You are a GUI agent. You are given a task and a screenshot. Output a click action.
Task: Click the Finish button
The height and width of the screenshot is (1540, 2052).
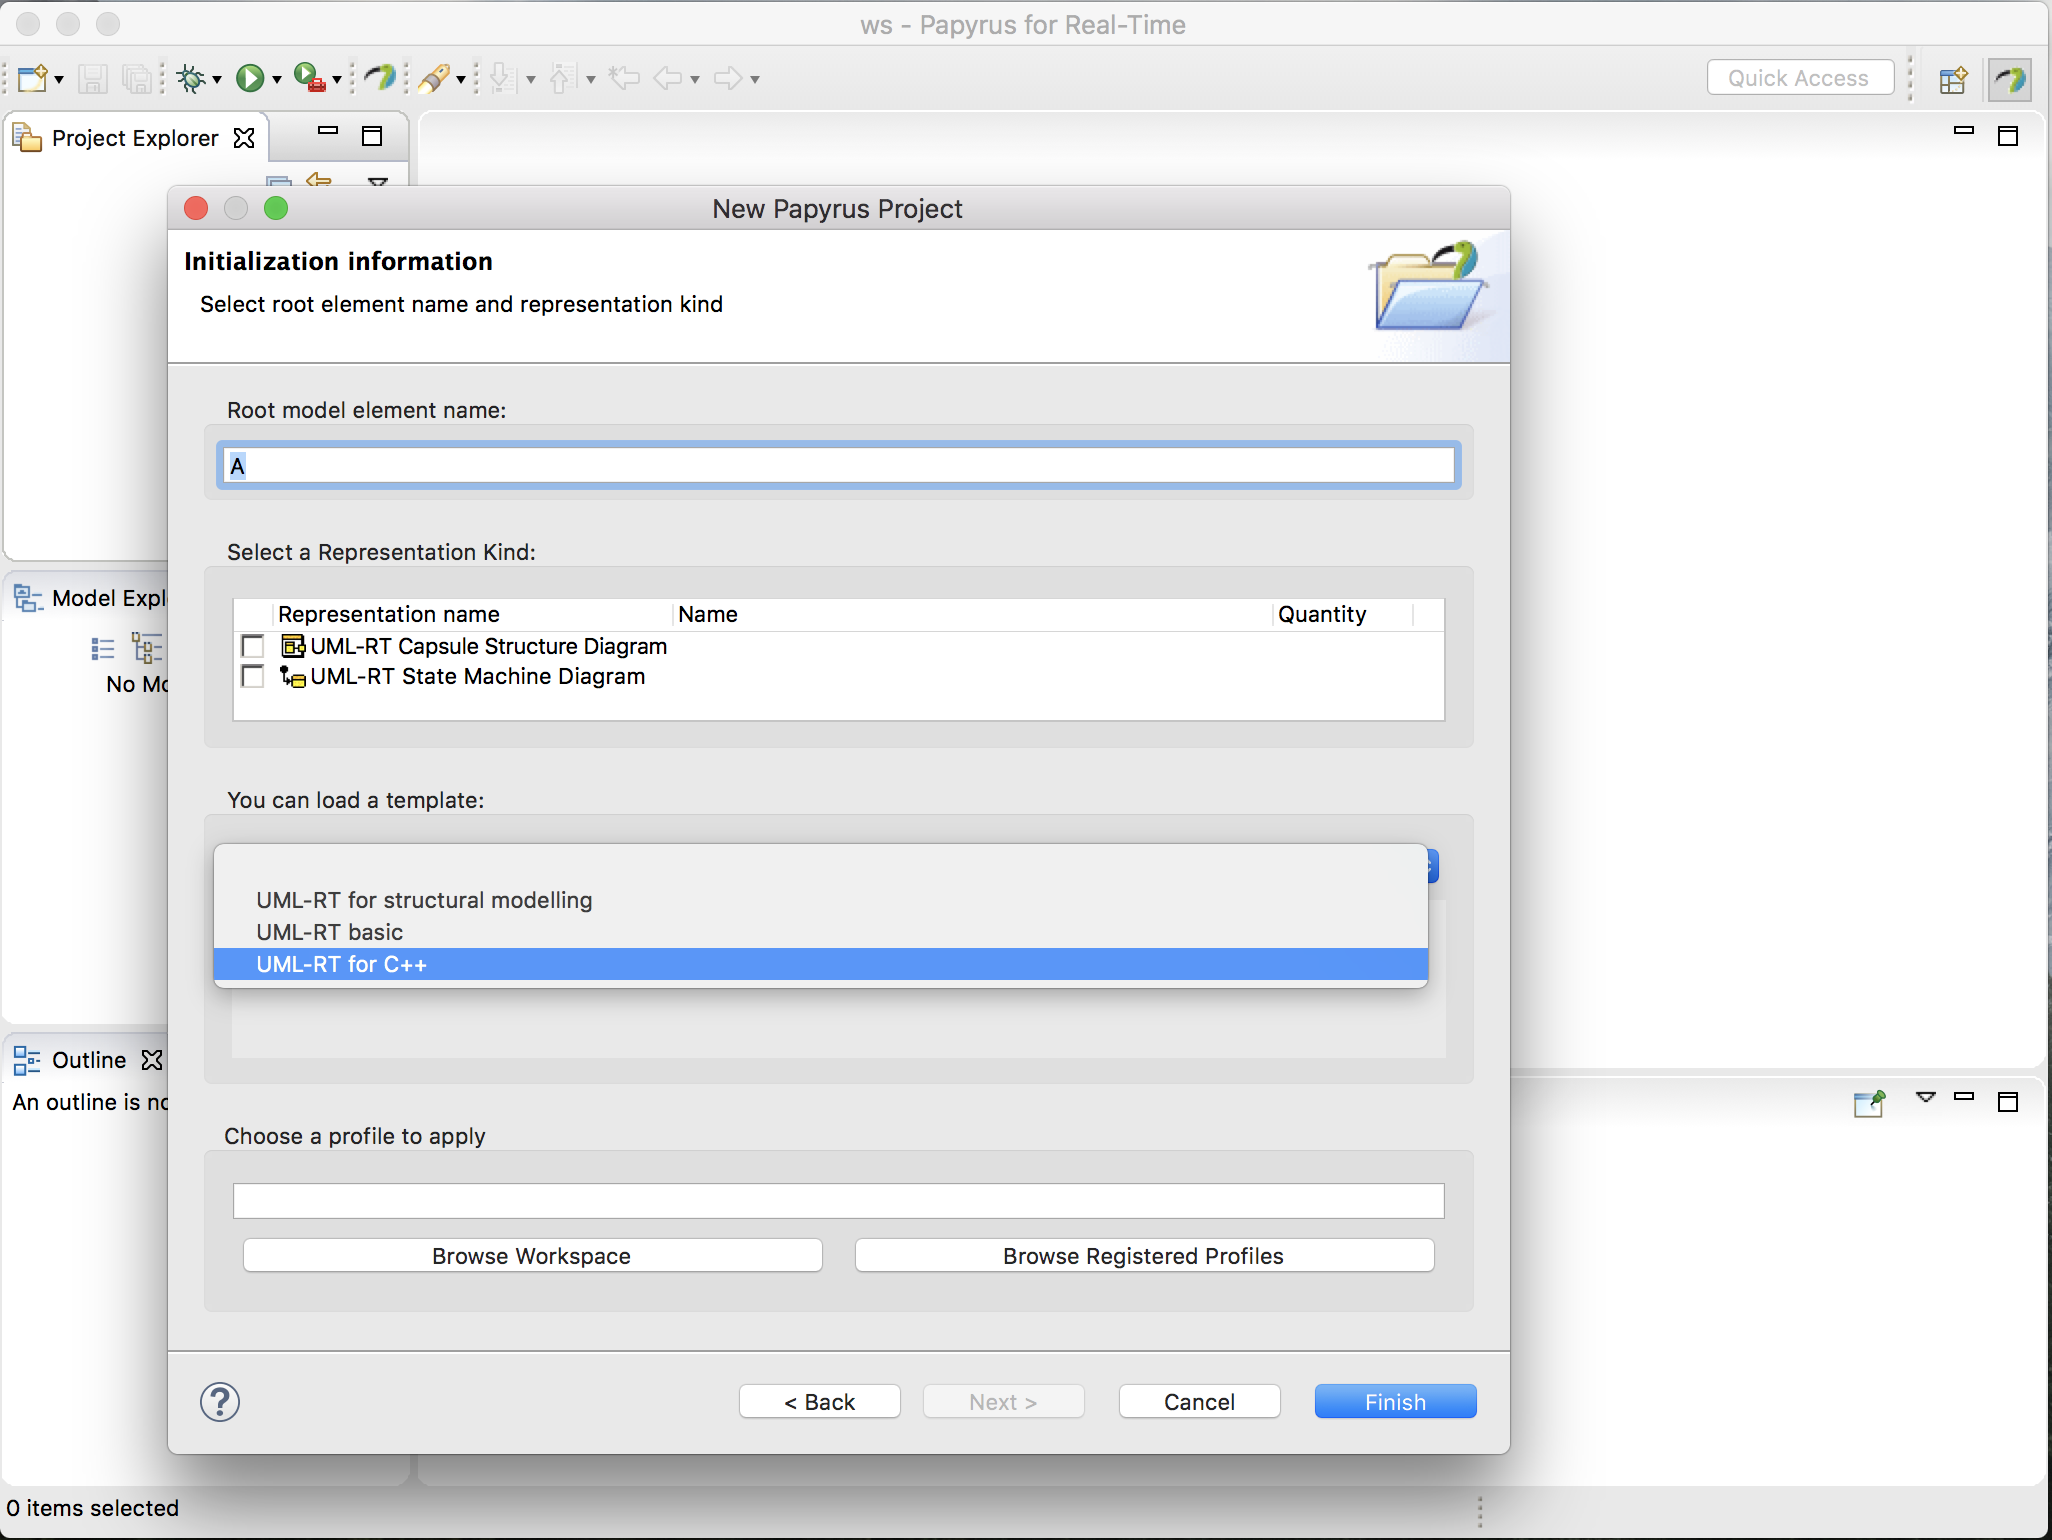[1396, 1402]
